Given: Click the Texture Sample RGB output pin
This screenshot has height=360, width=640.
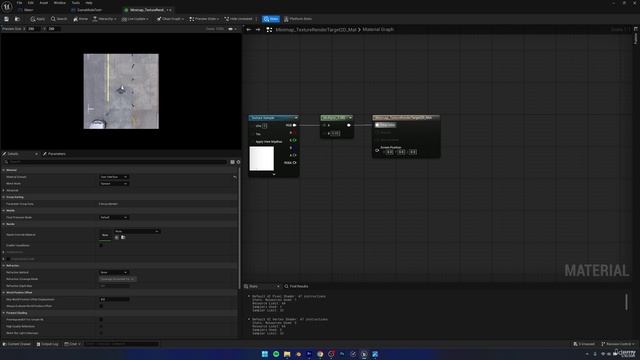Looking at the screenshot, I should (x=294, y=125).
